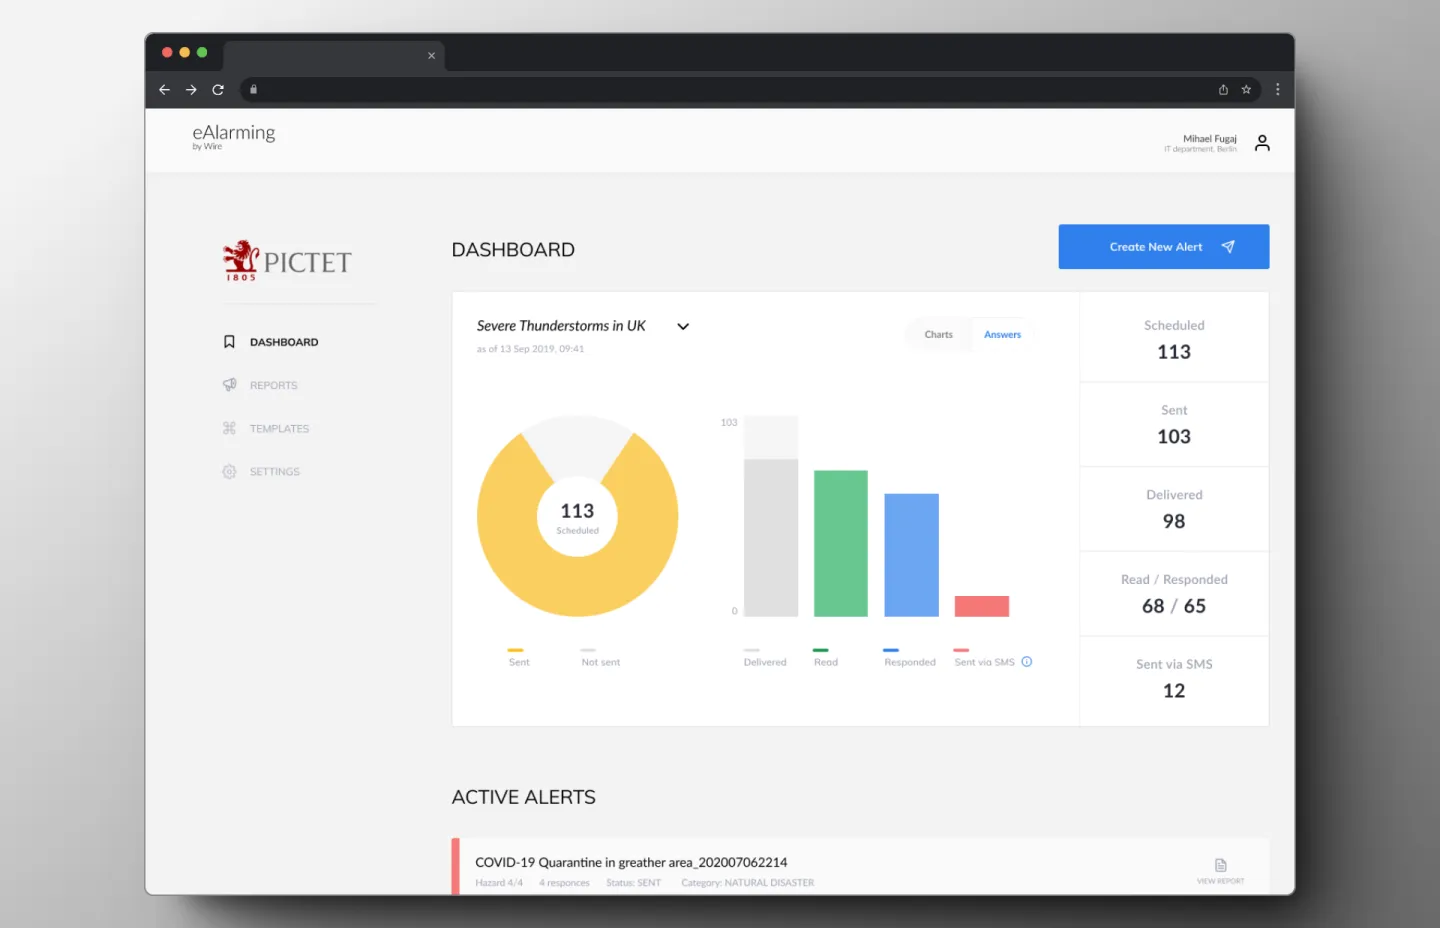Click the Templates command icon

coord(229,428)
